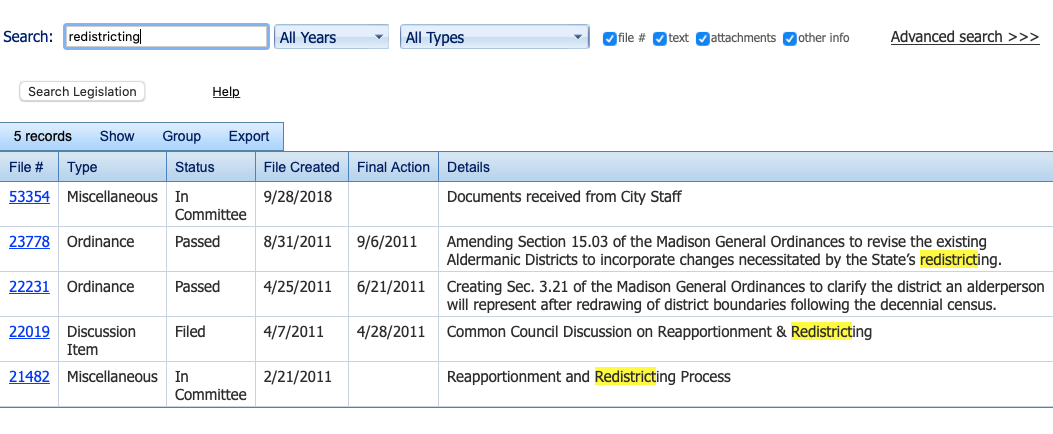Open file number 53354
1053x434 pixels.
(x=30, y=197)
